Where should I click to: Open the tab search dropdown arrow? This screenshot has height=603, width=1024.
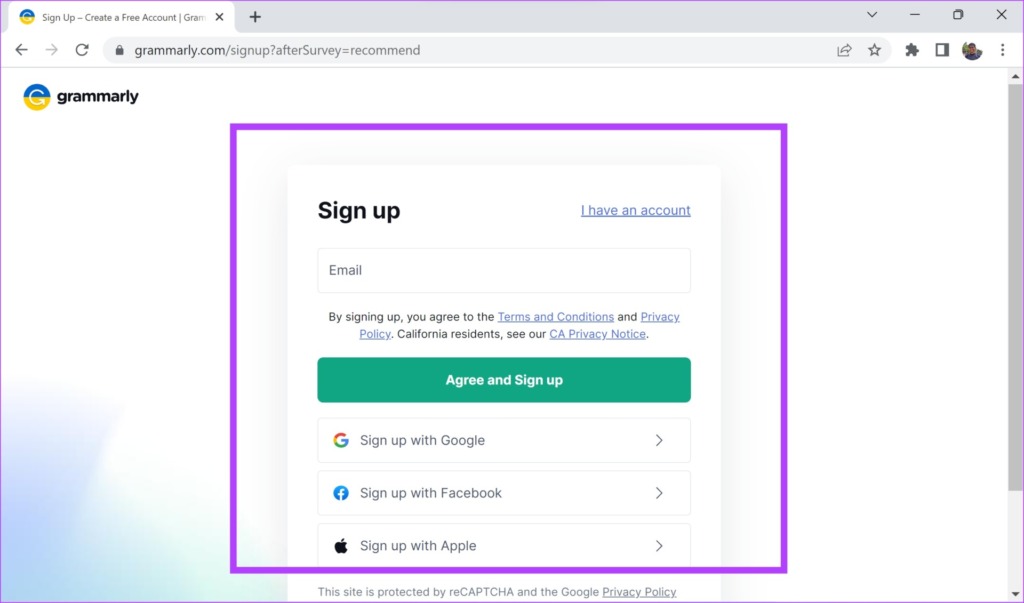tap(871, 15)
